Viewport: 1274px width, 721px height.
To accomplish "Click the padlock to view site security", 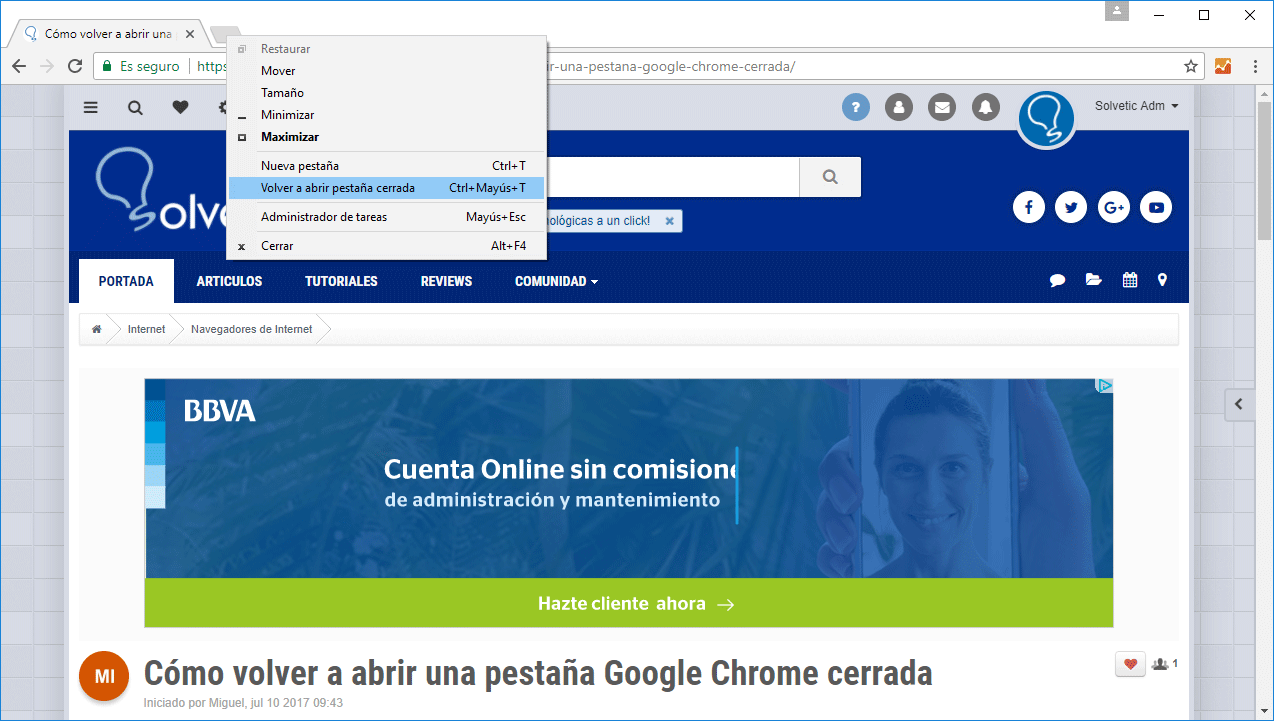I will 106,66.
